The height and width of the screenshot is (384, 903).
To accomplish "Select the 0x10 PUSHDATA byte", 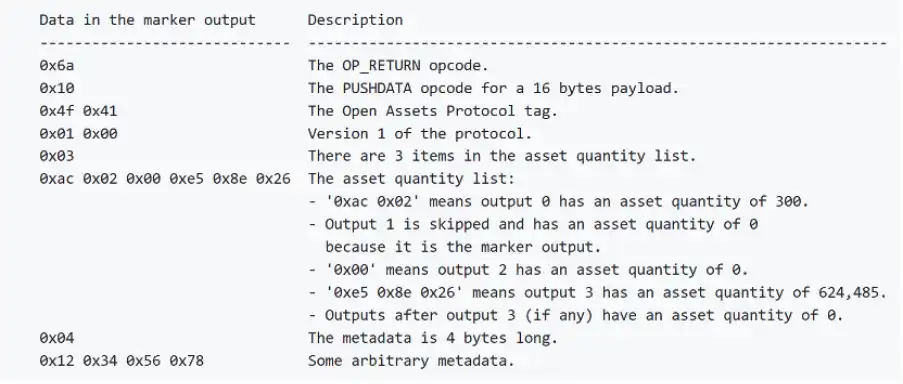I will (x=56, y=88).
